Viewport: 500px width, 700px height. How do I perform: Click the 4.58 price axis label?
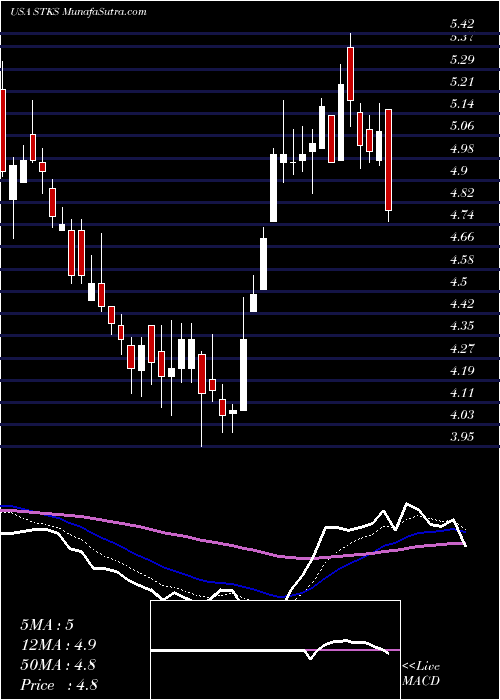click(462, 259)
